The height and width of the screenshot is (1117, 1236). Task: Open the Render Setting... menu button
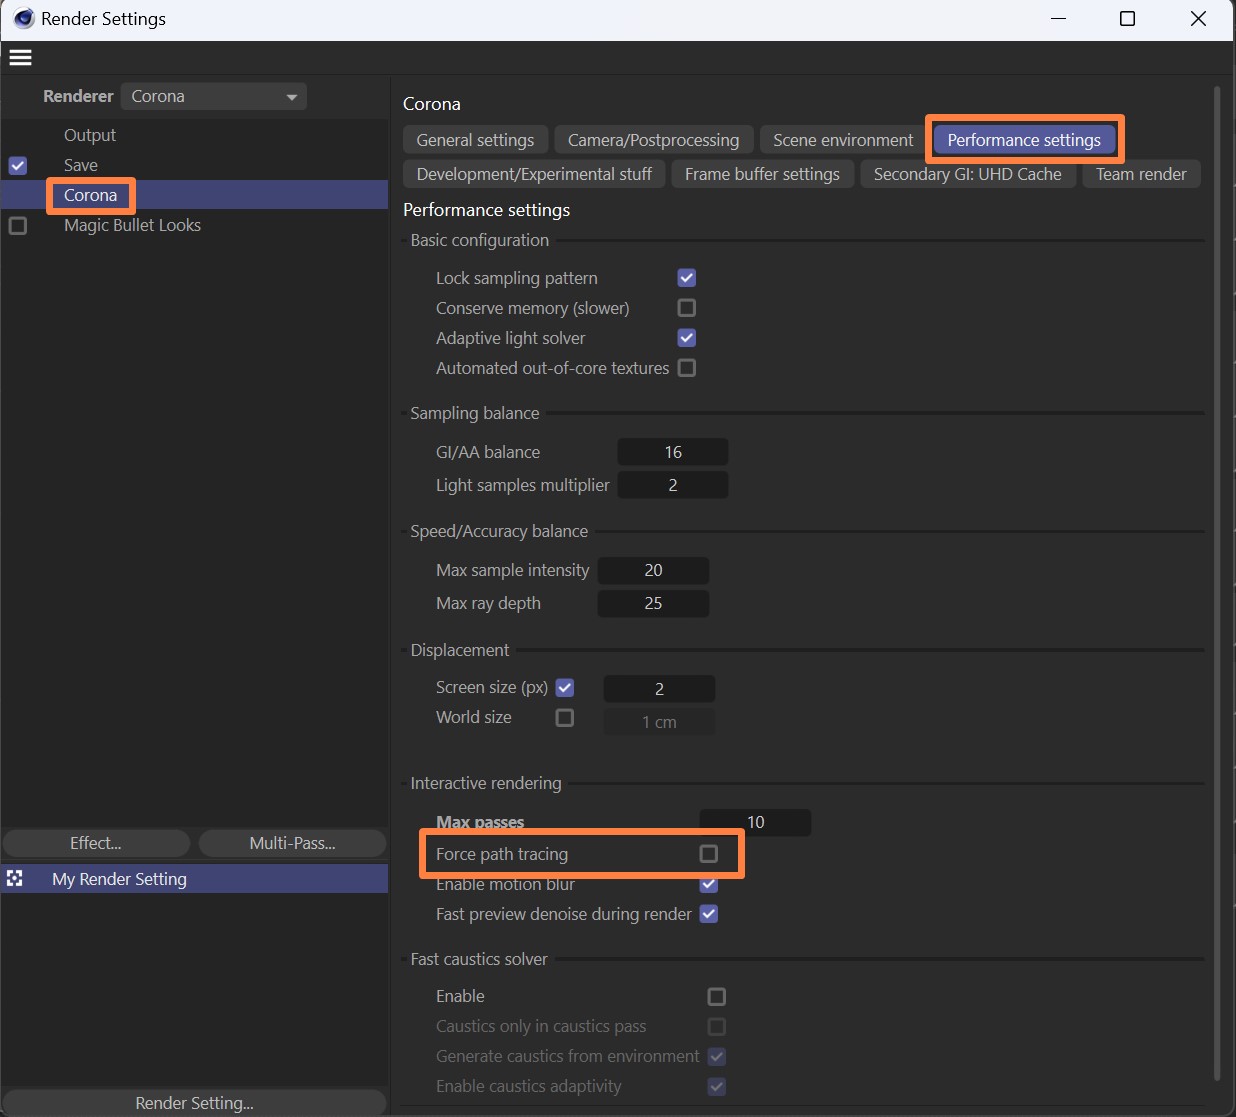(x=194, y=1103)
